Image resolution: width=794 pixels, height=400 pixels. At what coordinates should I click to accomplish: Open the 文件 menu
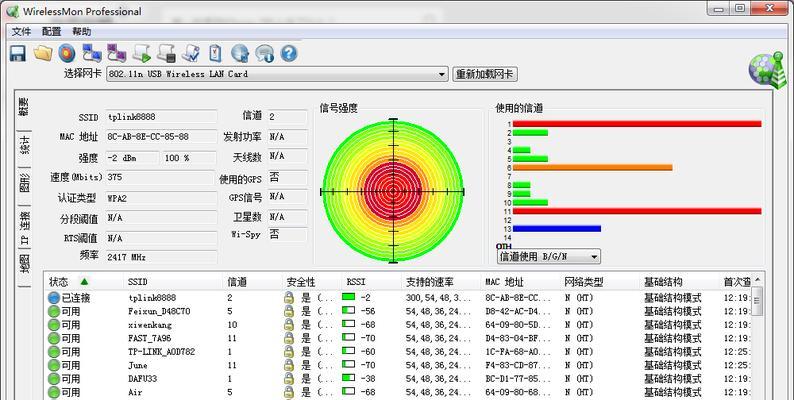tap(21, 31)
